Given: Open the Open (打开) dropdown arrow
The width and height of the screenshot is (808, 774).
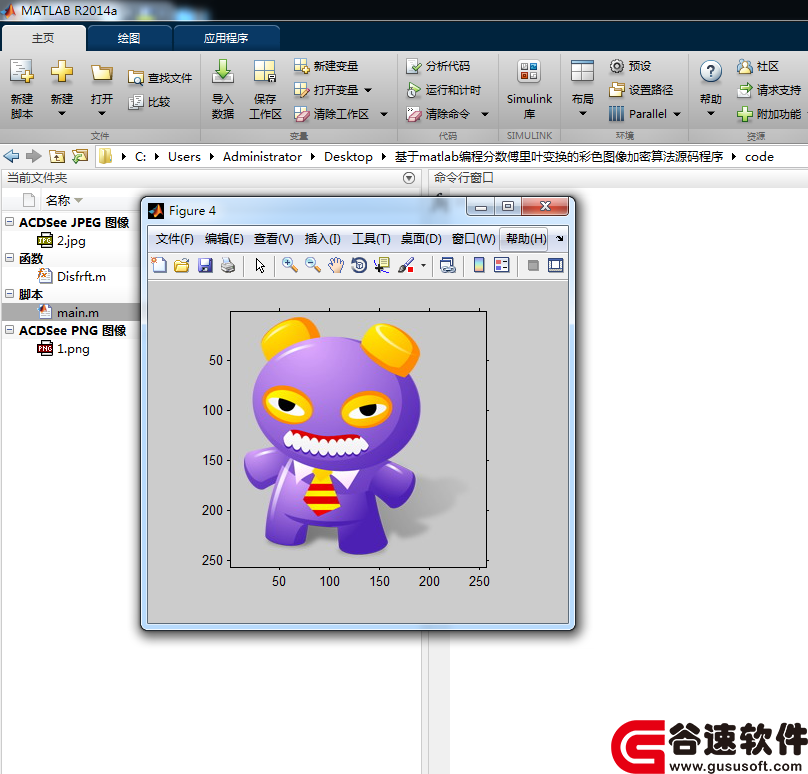Looking at the screenshot, I should point(102,113).
